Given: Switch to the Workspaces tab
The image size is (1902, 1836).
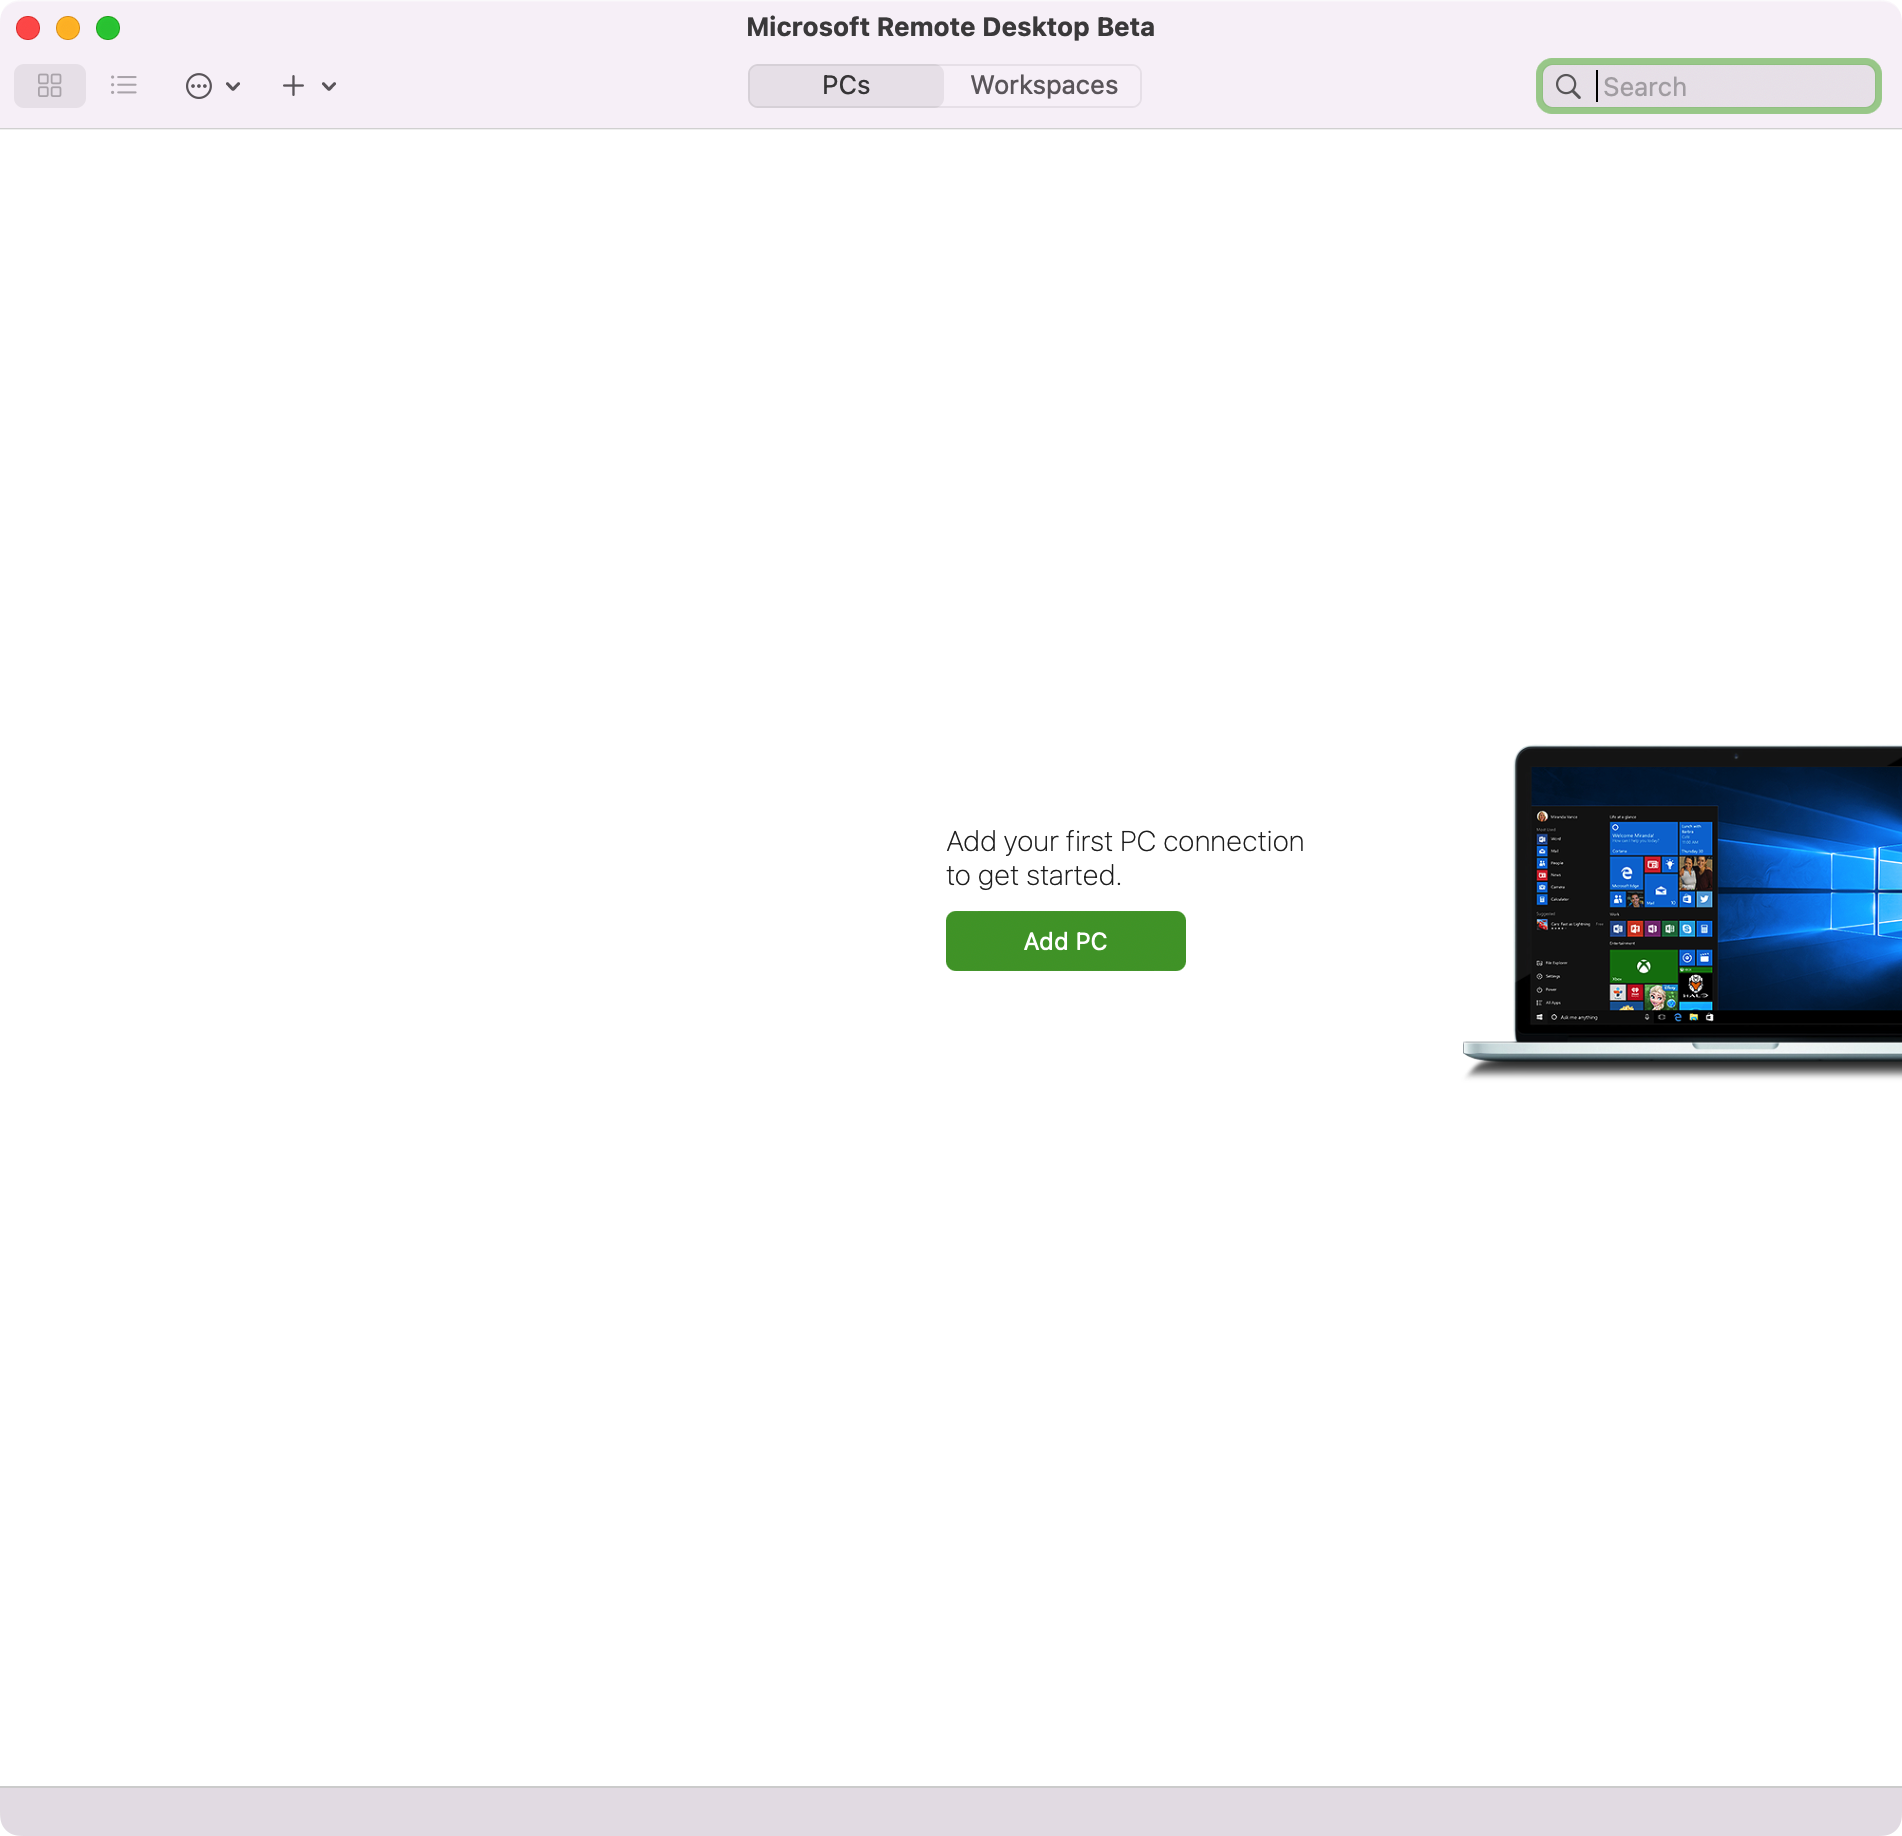Looking at the screenshot, I should 1043,86.
